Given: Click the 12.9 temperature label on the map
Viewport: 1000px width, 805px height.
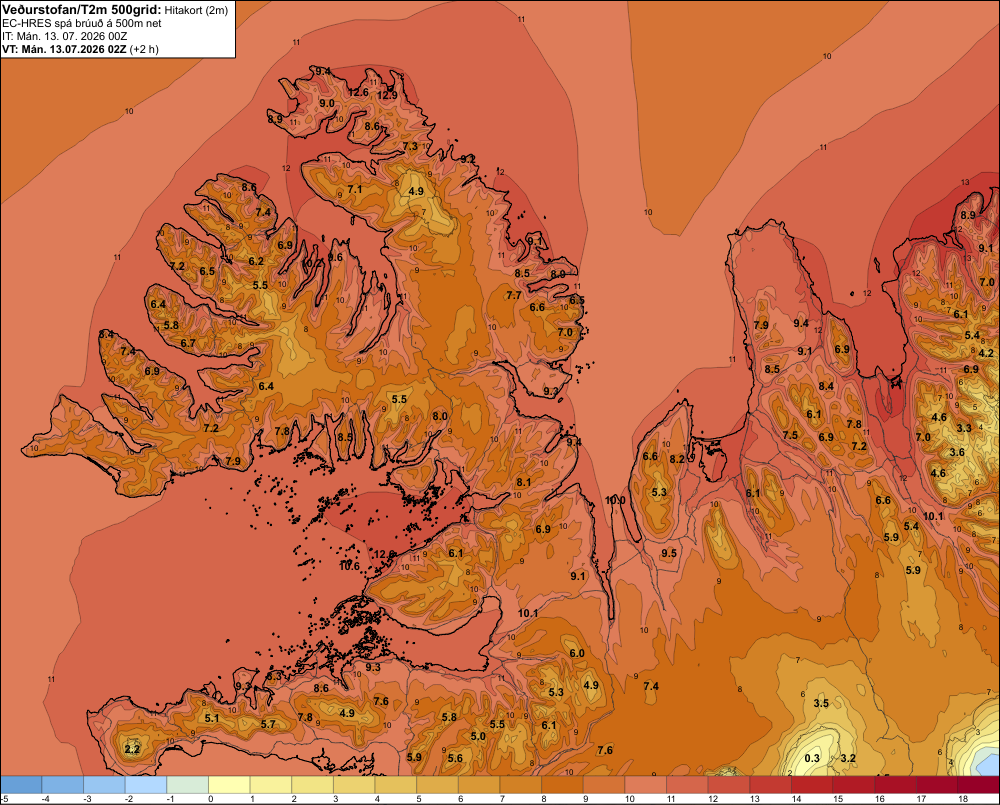Looking at the screenshot, I should 387,95.
